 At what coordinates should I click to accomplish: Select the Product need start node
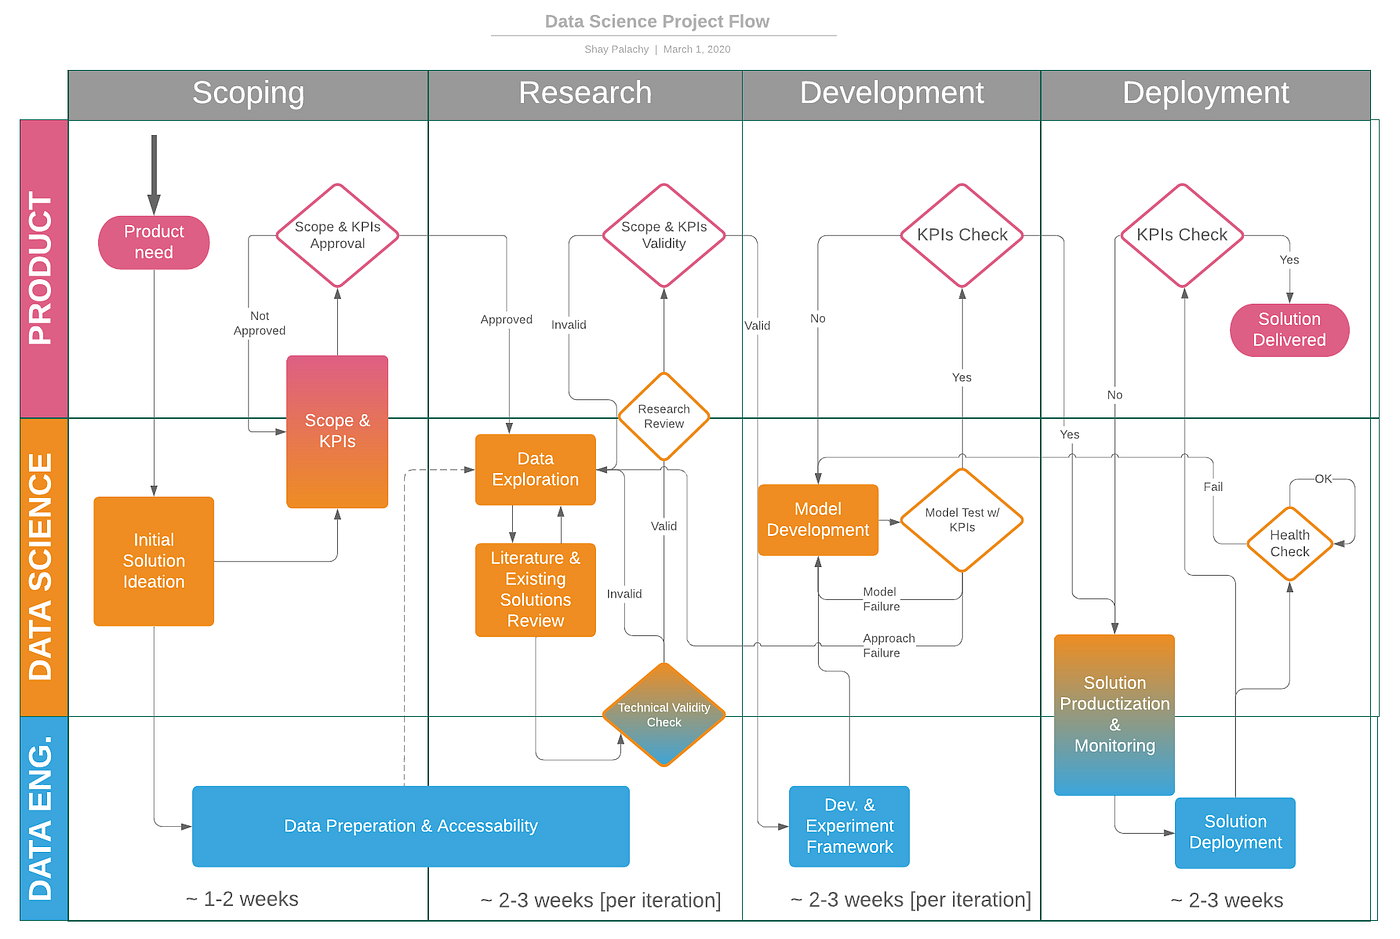tap(153, 242)
